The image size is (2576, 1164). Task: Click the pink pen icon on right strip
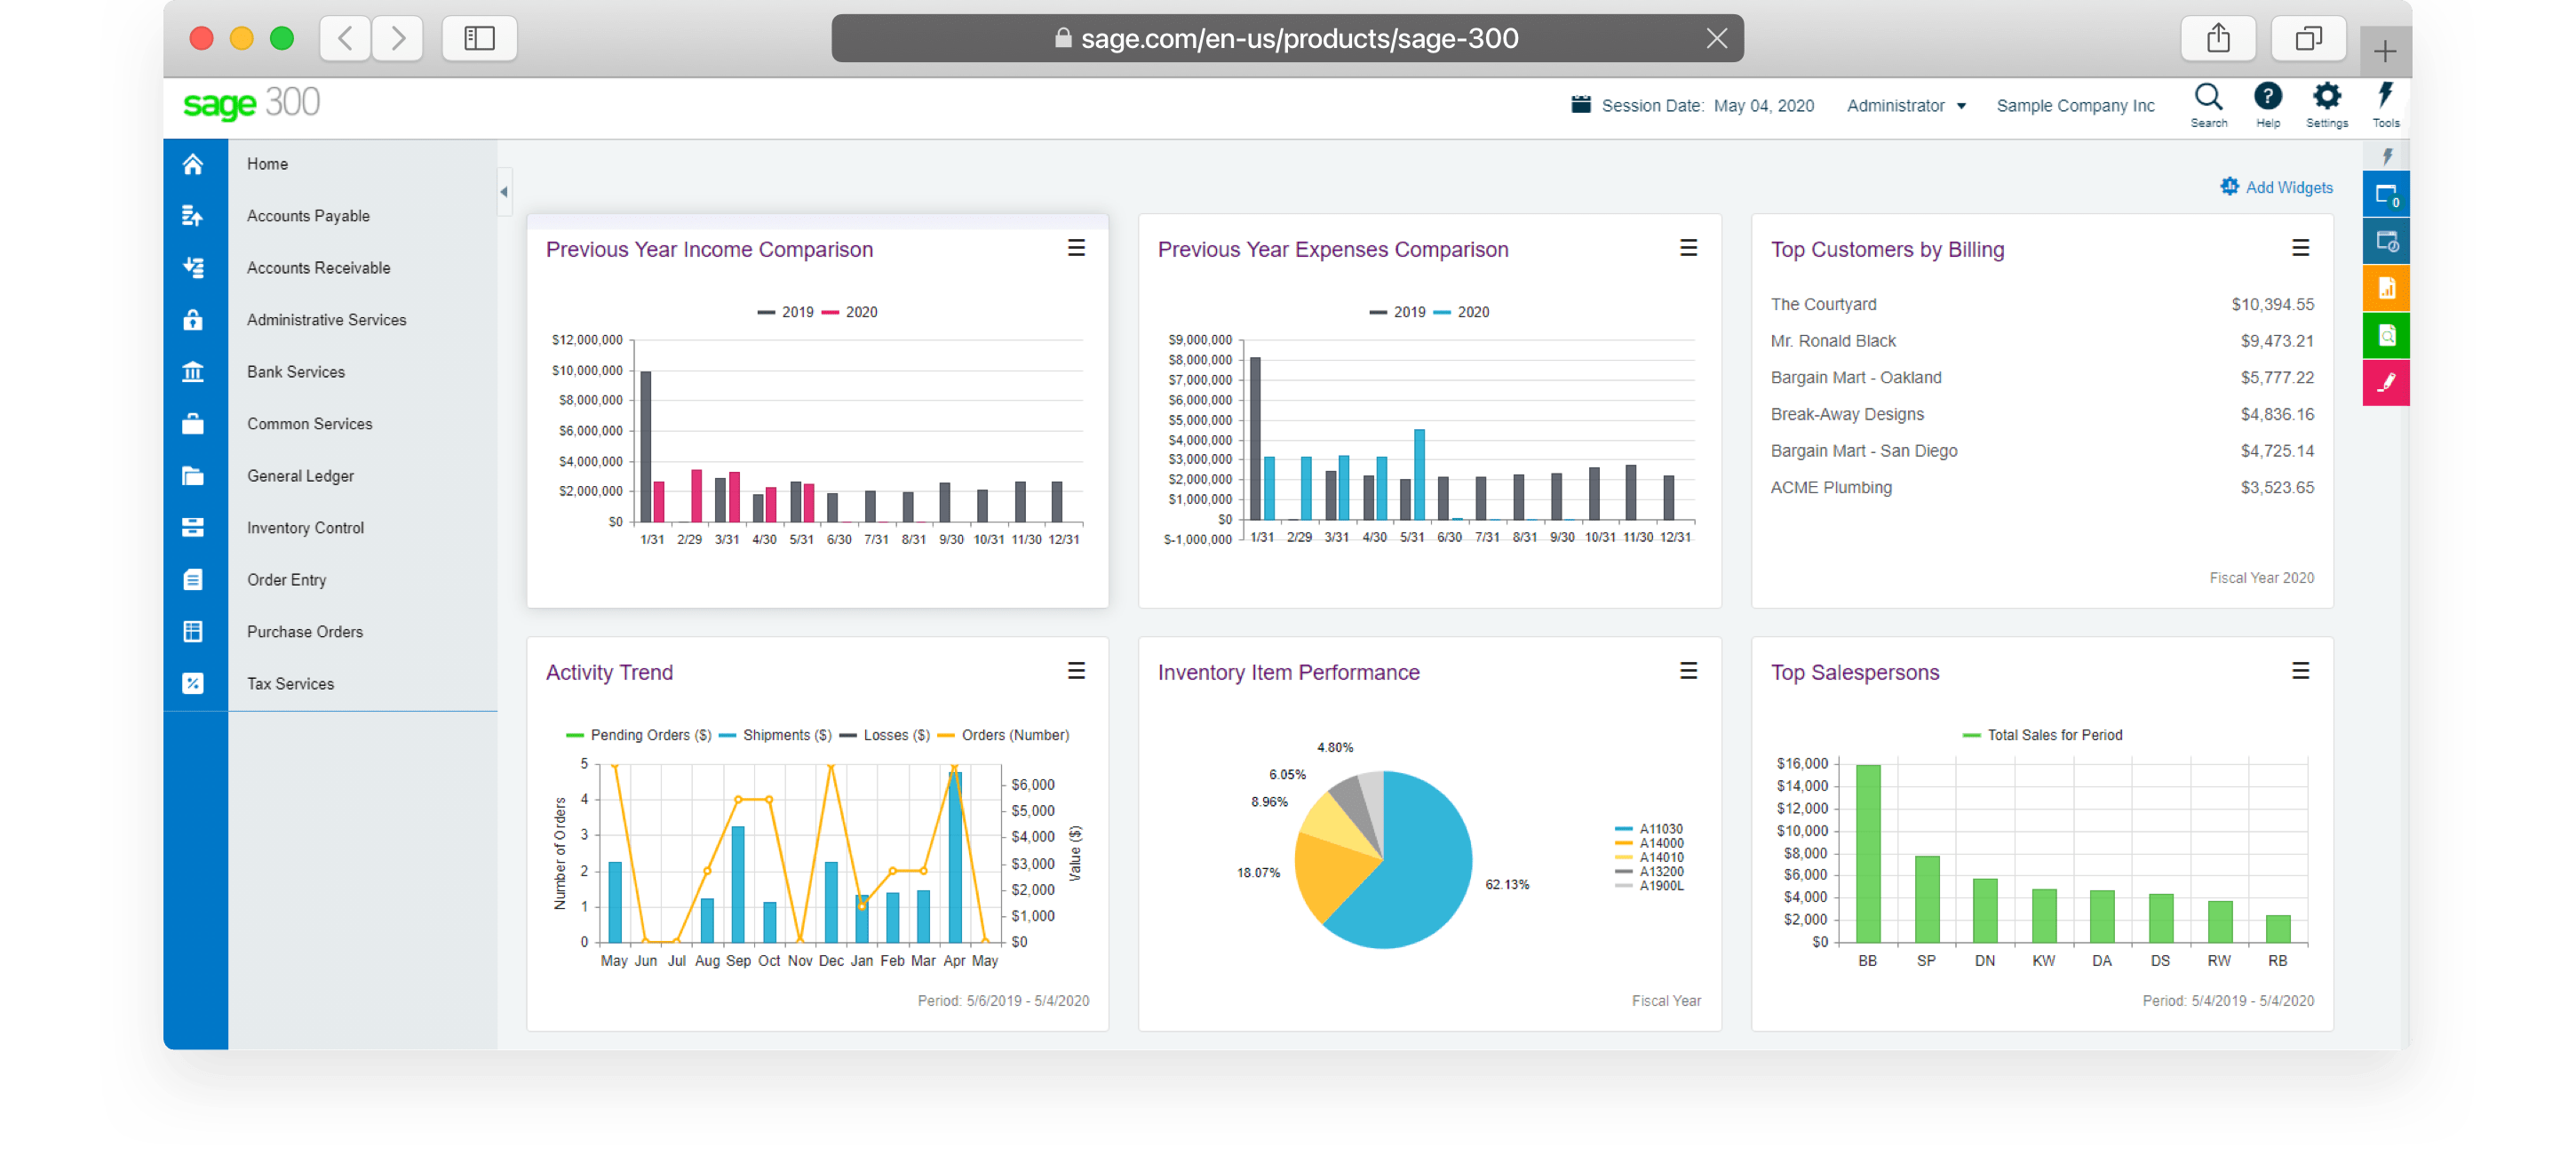coord(2386,382)
